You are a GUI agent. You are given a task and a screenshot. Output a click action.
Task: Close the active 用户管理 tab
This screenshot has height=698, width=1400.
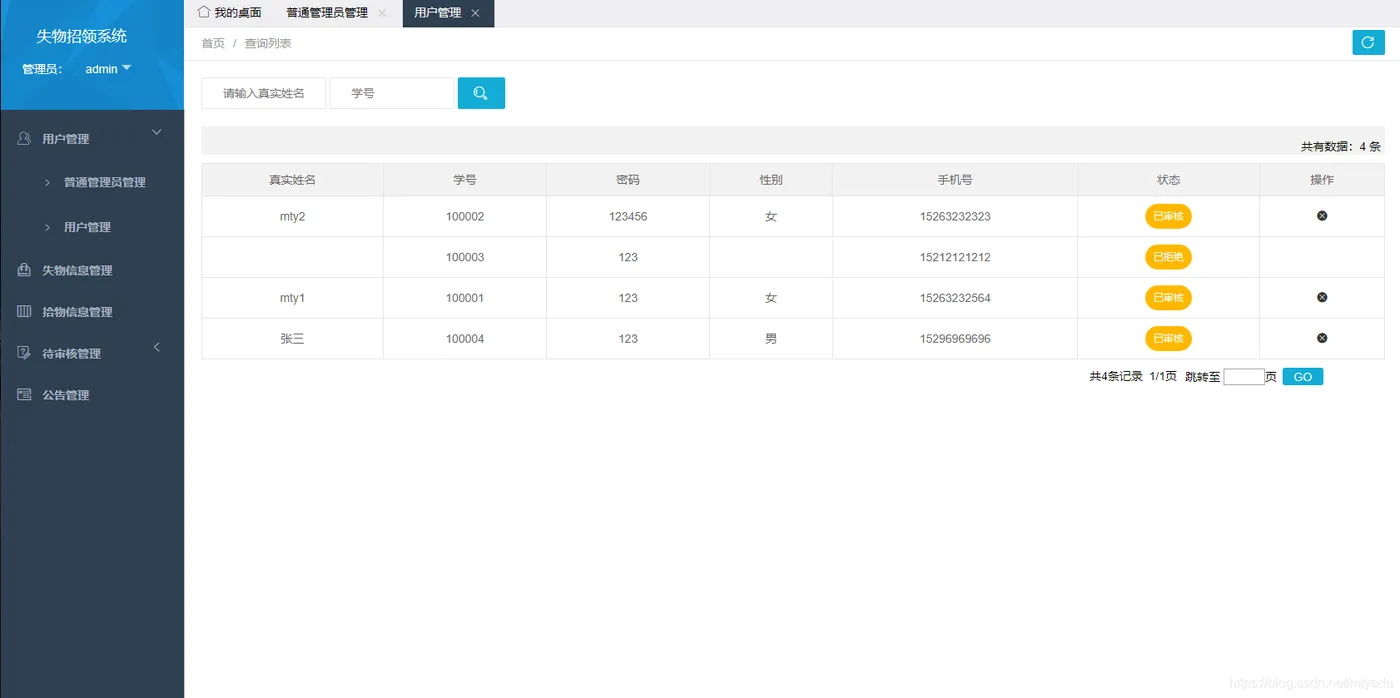pyautogui.click(x=475, y=13)
